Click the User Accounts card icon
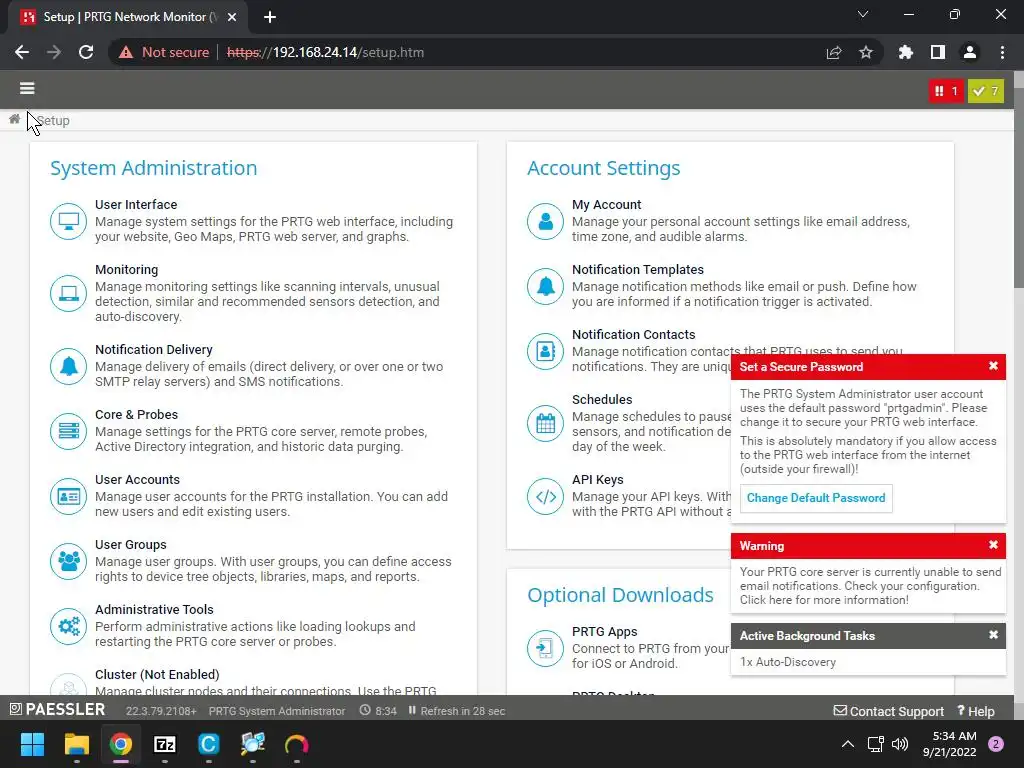Screen dimensions: 1024x768 69,496
